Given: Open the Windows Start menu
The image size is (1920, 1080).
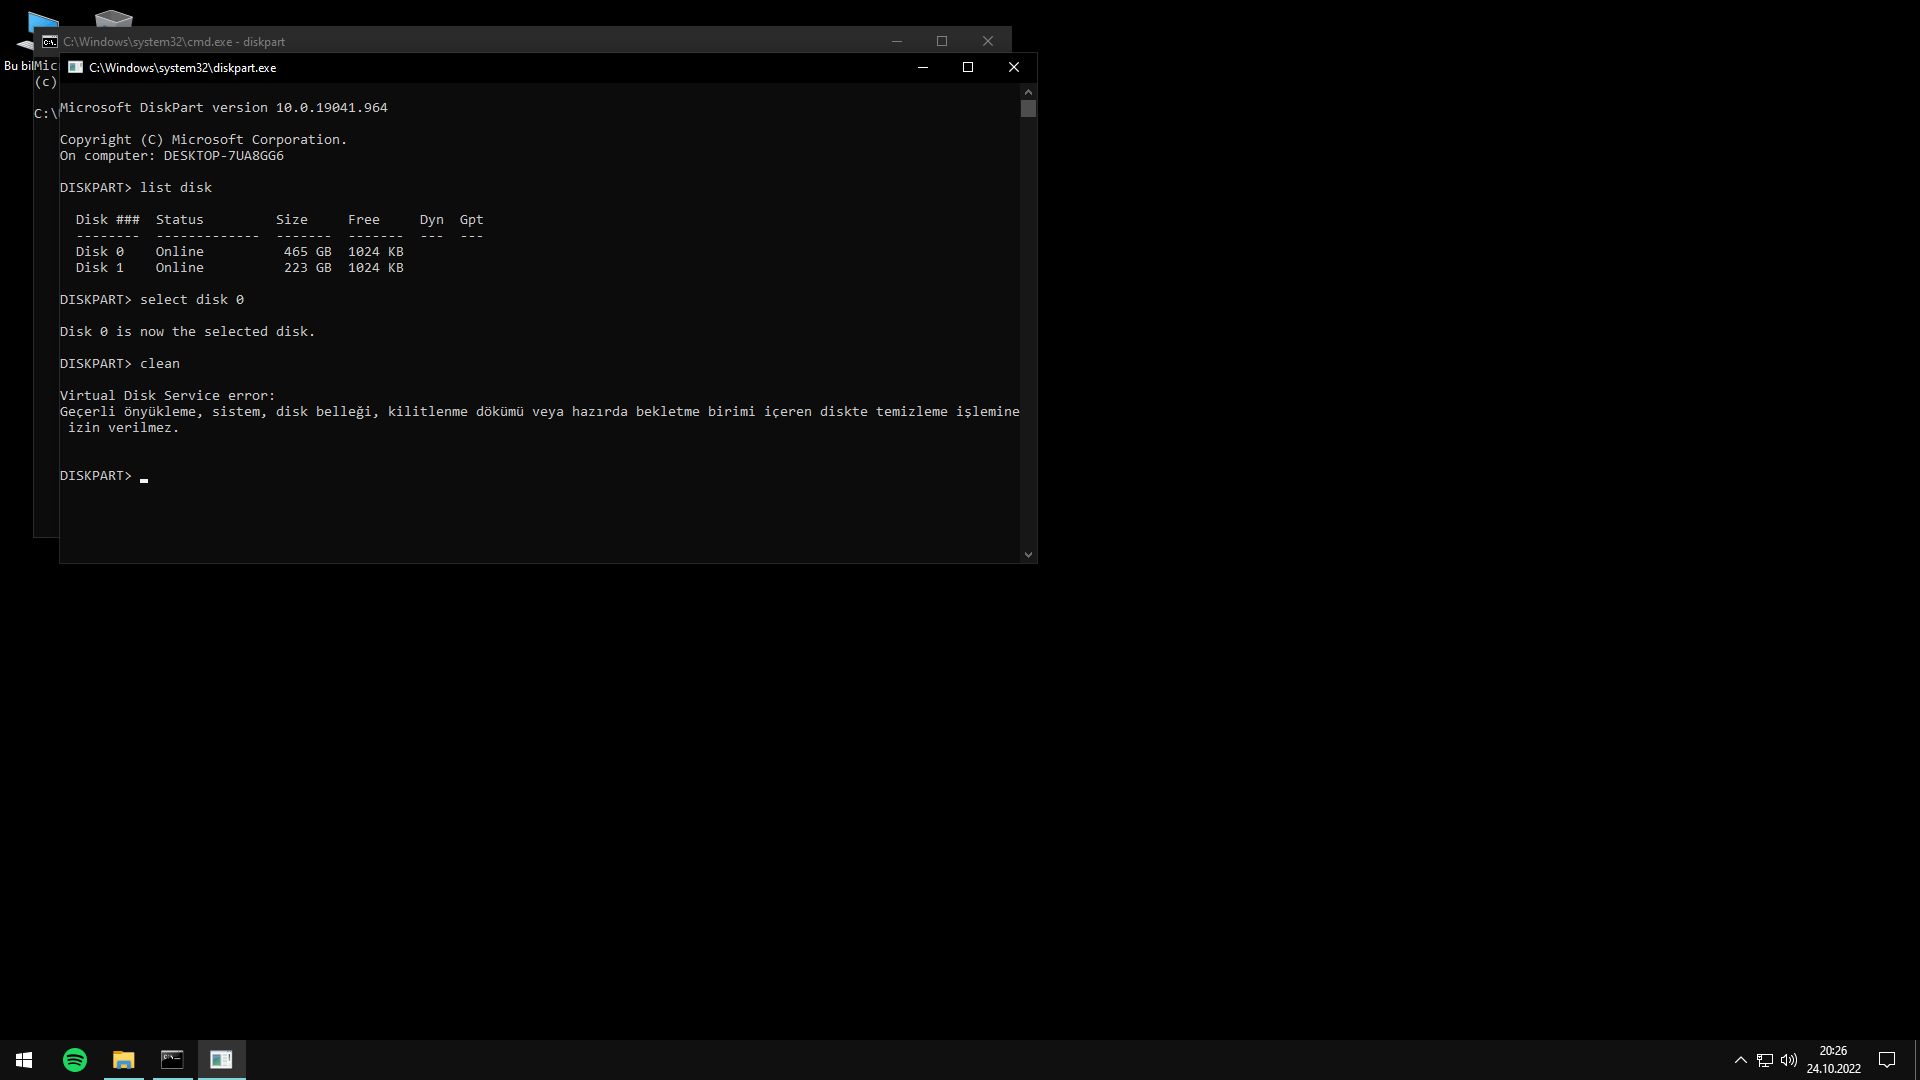Looking at the screenshot, I should coord(24,1060).
